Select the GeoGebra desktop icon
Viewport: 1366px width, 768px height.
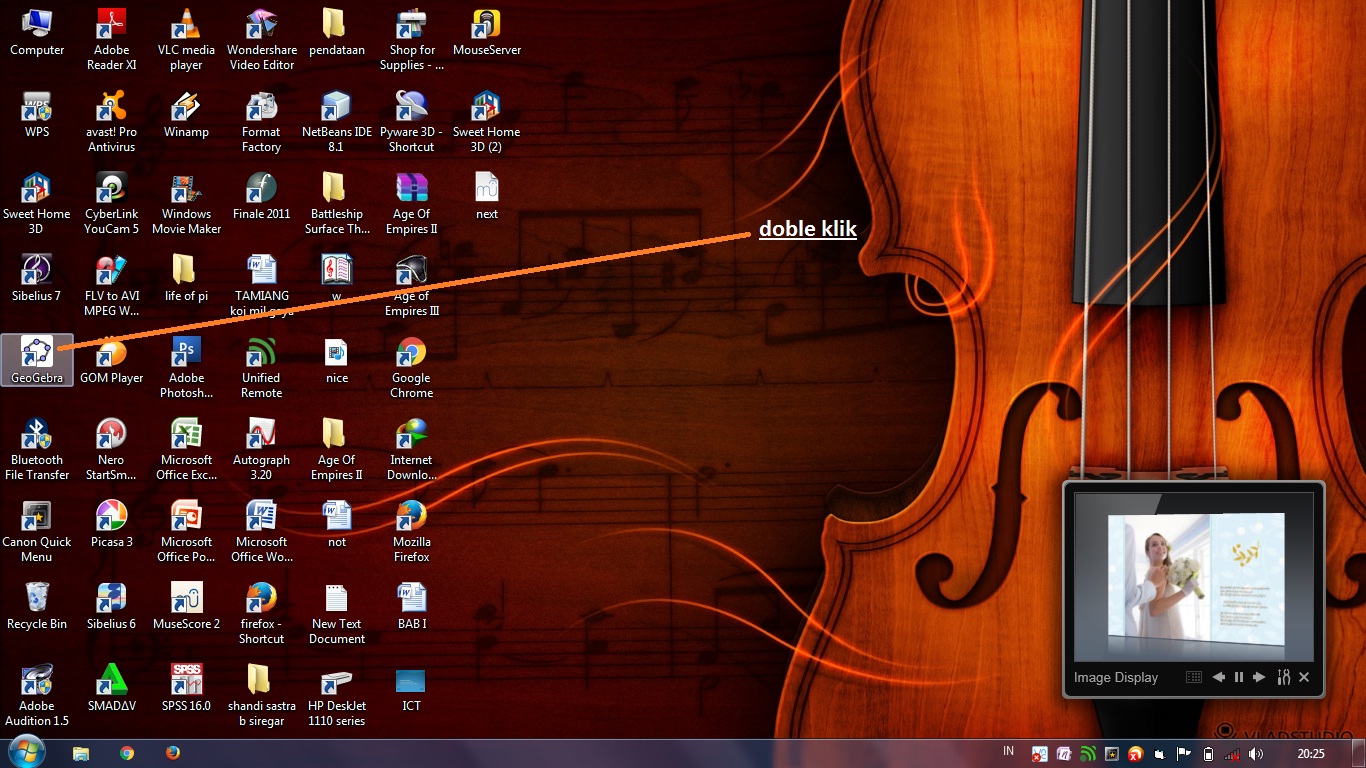pos(37,360)
